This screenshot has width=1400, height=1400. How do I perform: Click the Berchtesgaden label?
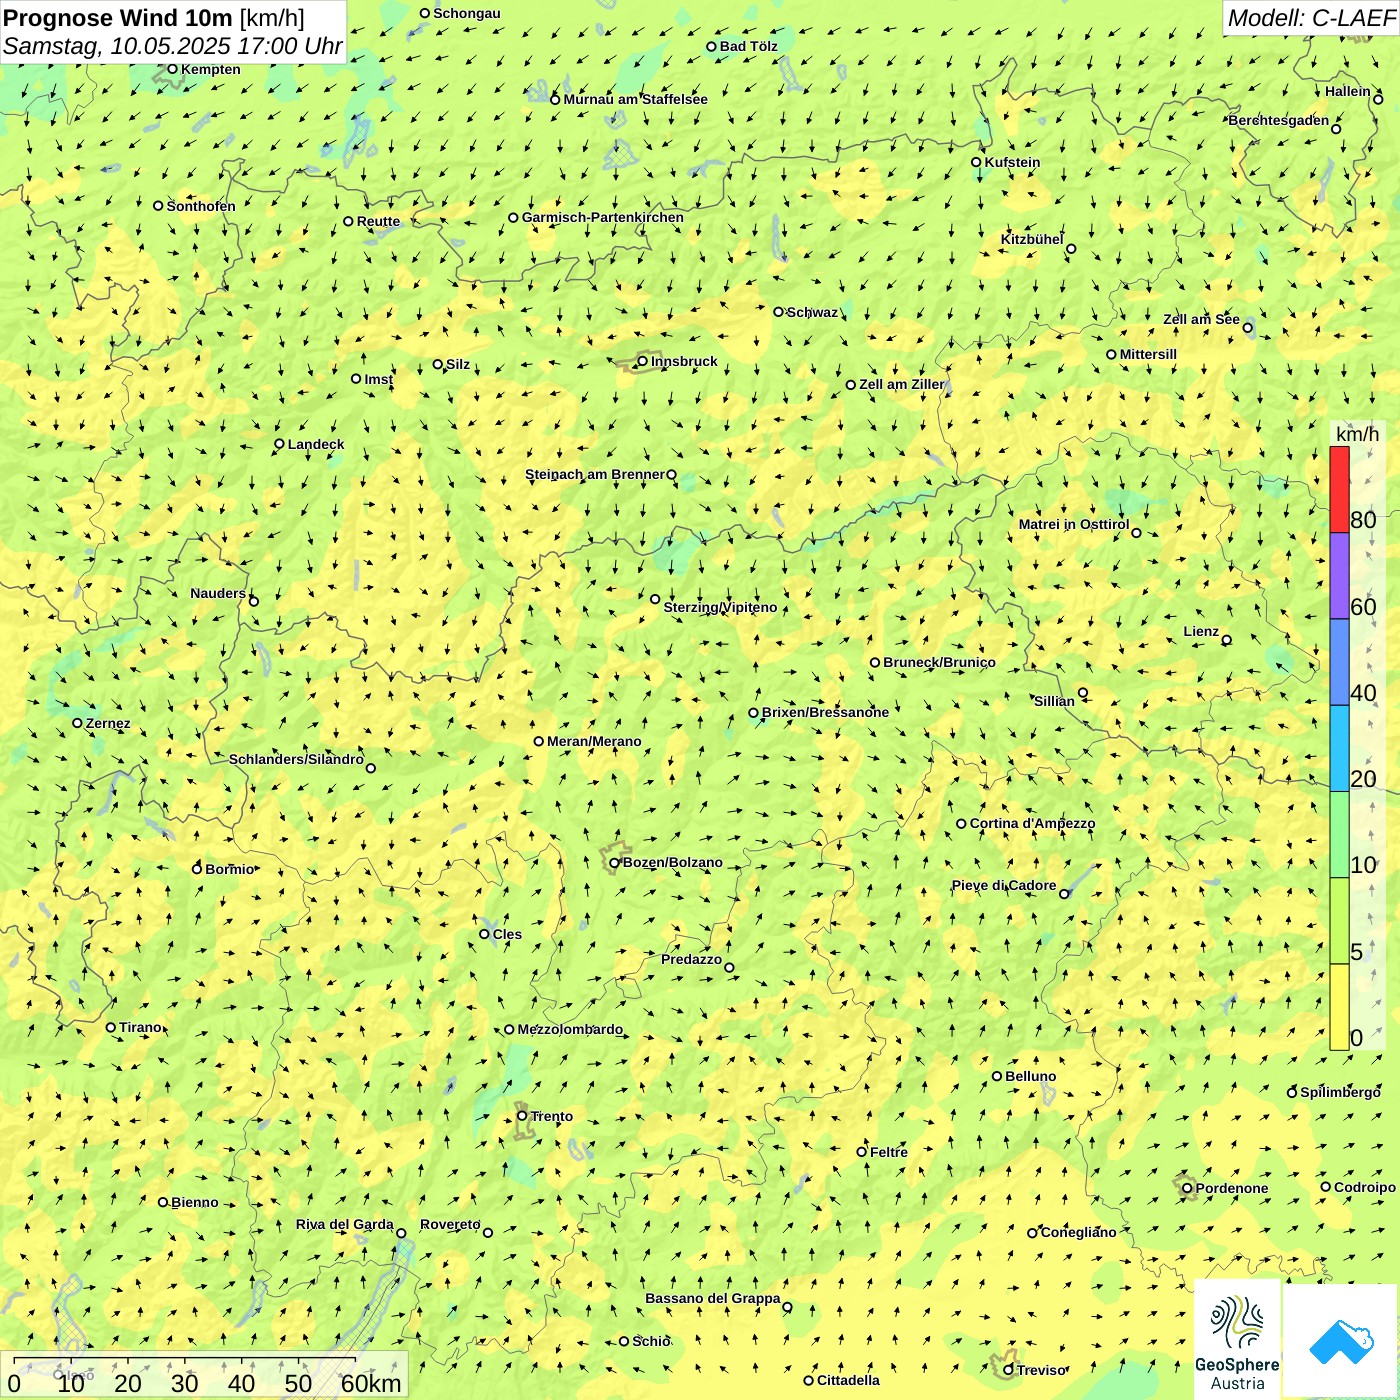pos(1279,120)
